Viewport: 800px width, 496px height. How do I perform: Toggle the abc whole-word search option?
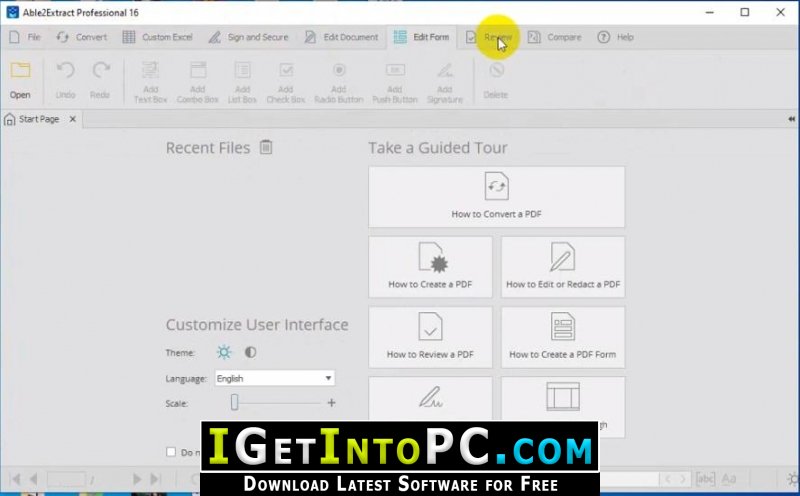pos(705,479)
